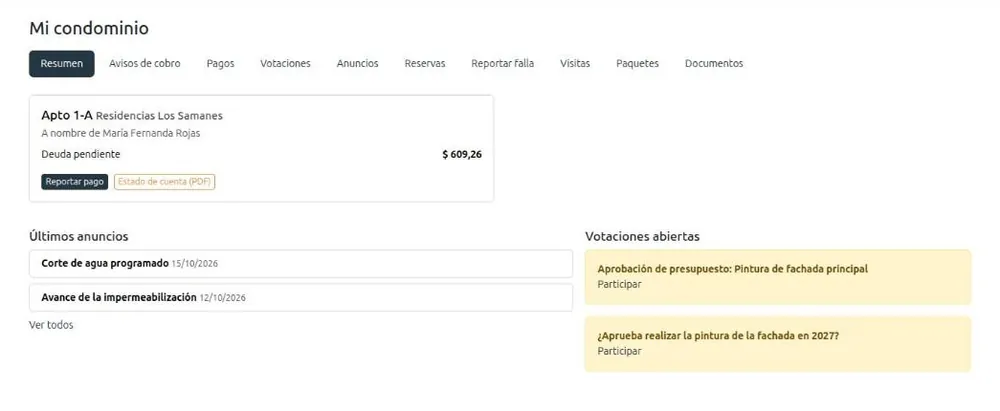Select the Resumen tab
This screenshot has height=411, width=1000.
click(x=62, y=64)
